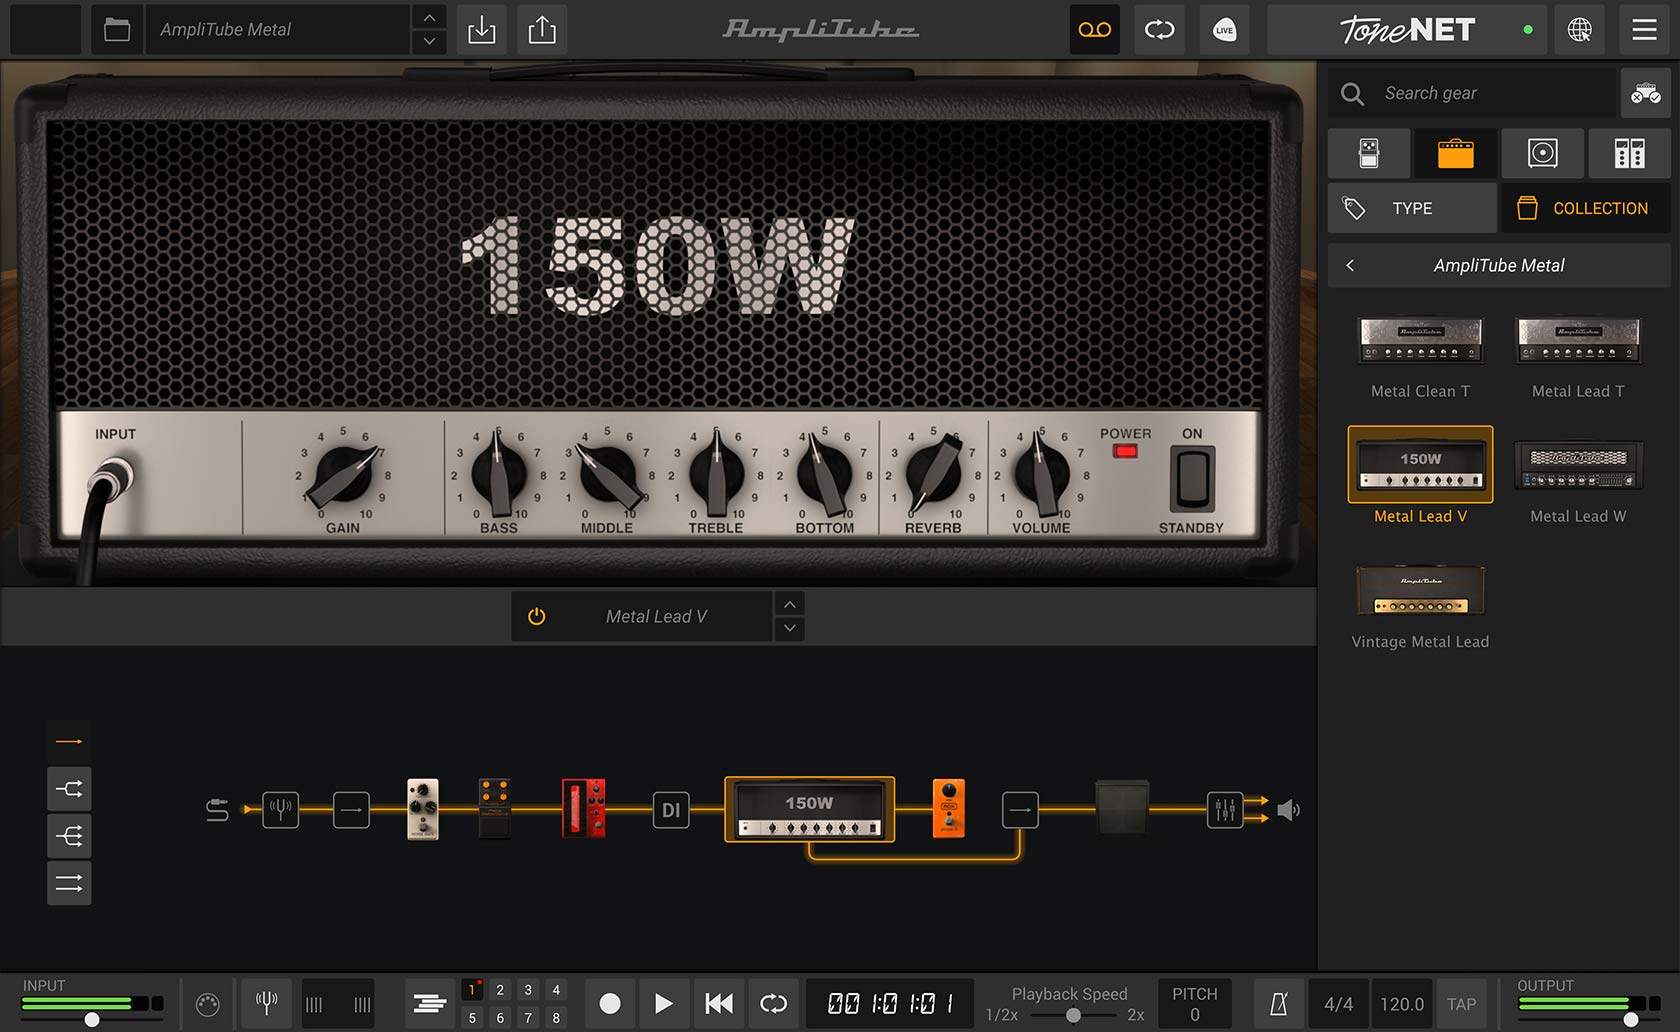Enable the LIVE mode button

click(x=1224, y=30)
